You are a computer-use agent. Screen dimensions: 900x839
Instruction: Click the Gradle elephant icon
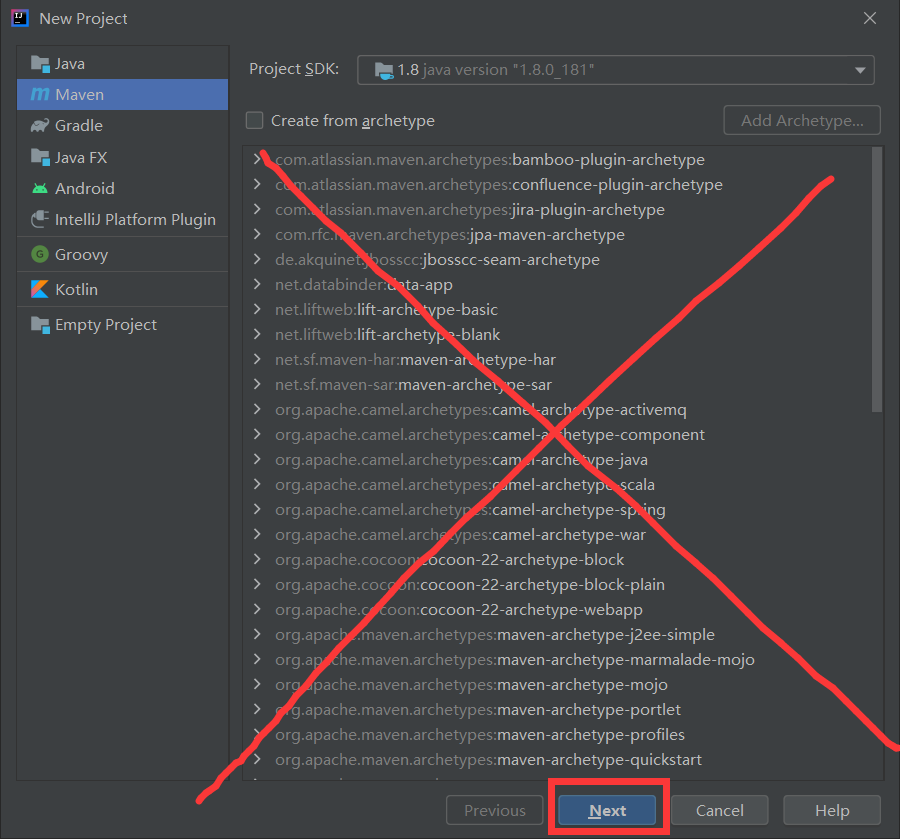pos(40,126)
